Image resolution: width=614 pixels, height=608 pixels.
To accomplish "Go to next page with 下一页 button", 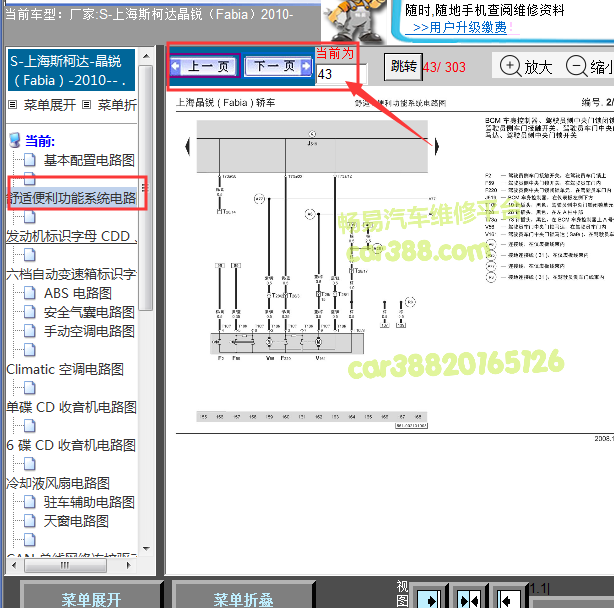I will (278, 66).
